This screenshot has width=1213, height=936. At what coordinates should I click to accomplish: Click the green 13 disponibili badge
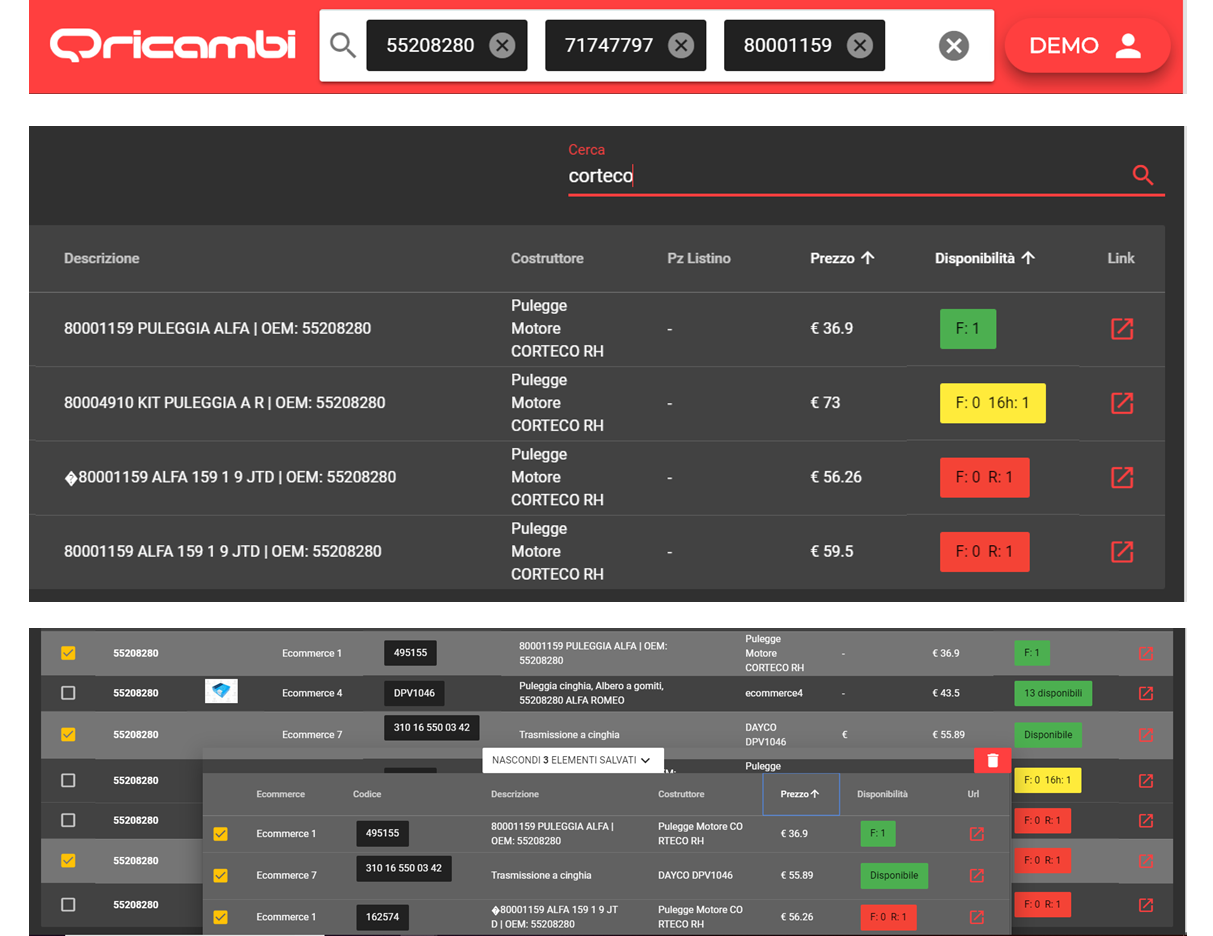click(x=1052, y=693)
